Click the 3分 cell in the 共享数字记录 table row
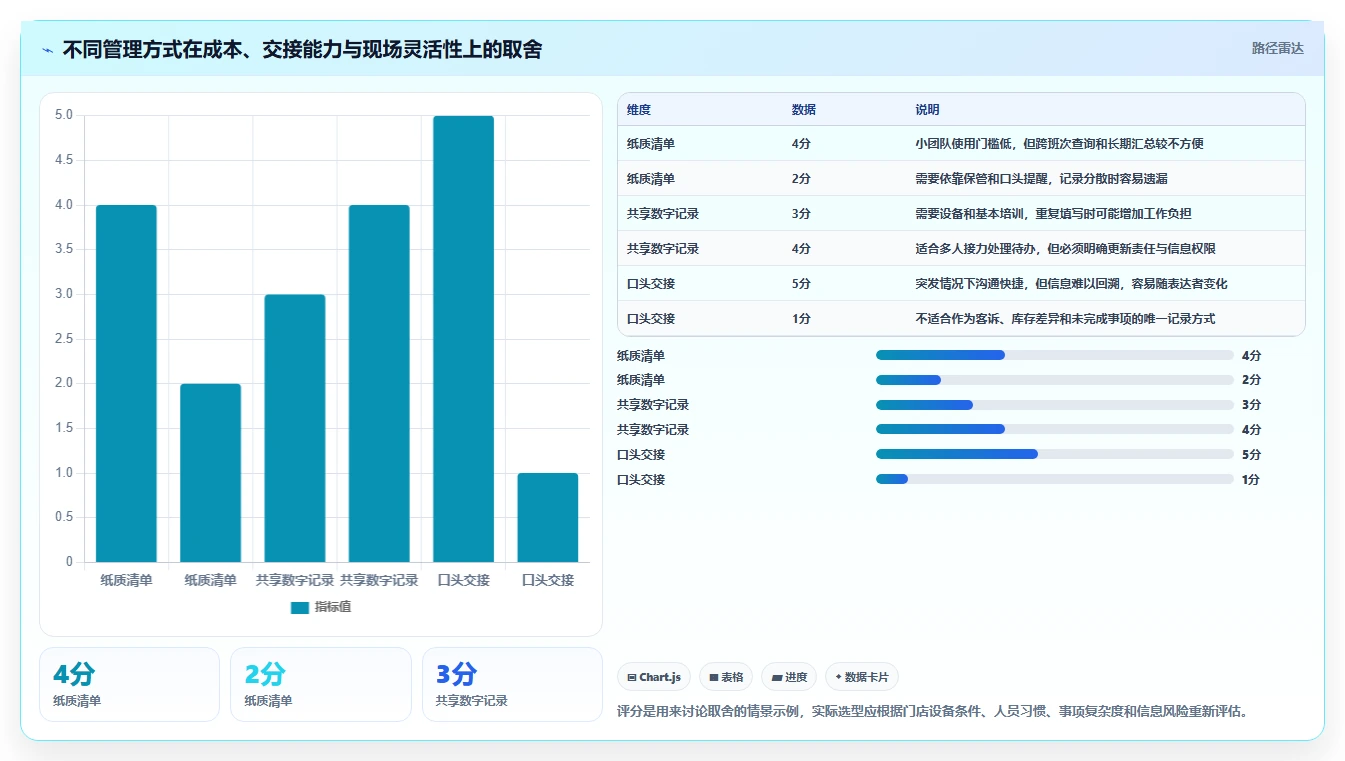The width and height of the screenshot is (1345, 761). [801, 214]
